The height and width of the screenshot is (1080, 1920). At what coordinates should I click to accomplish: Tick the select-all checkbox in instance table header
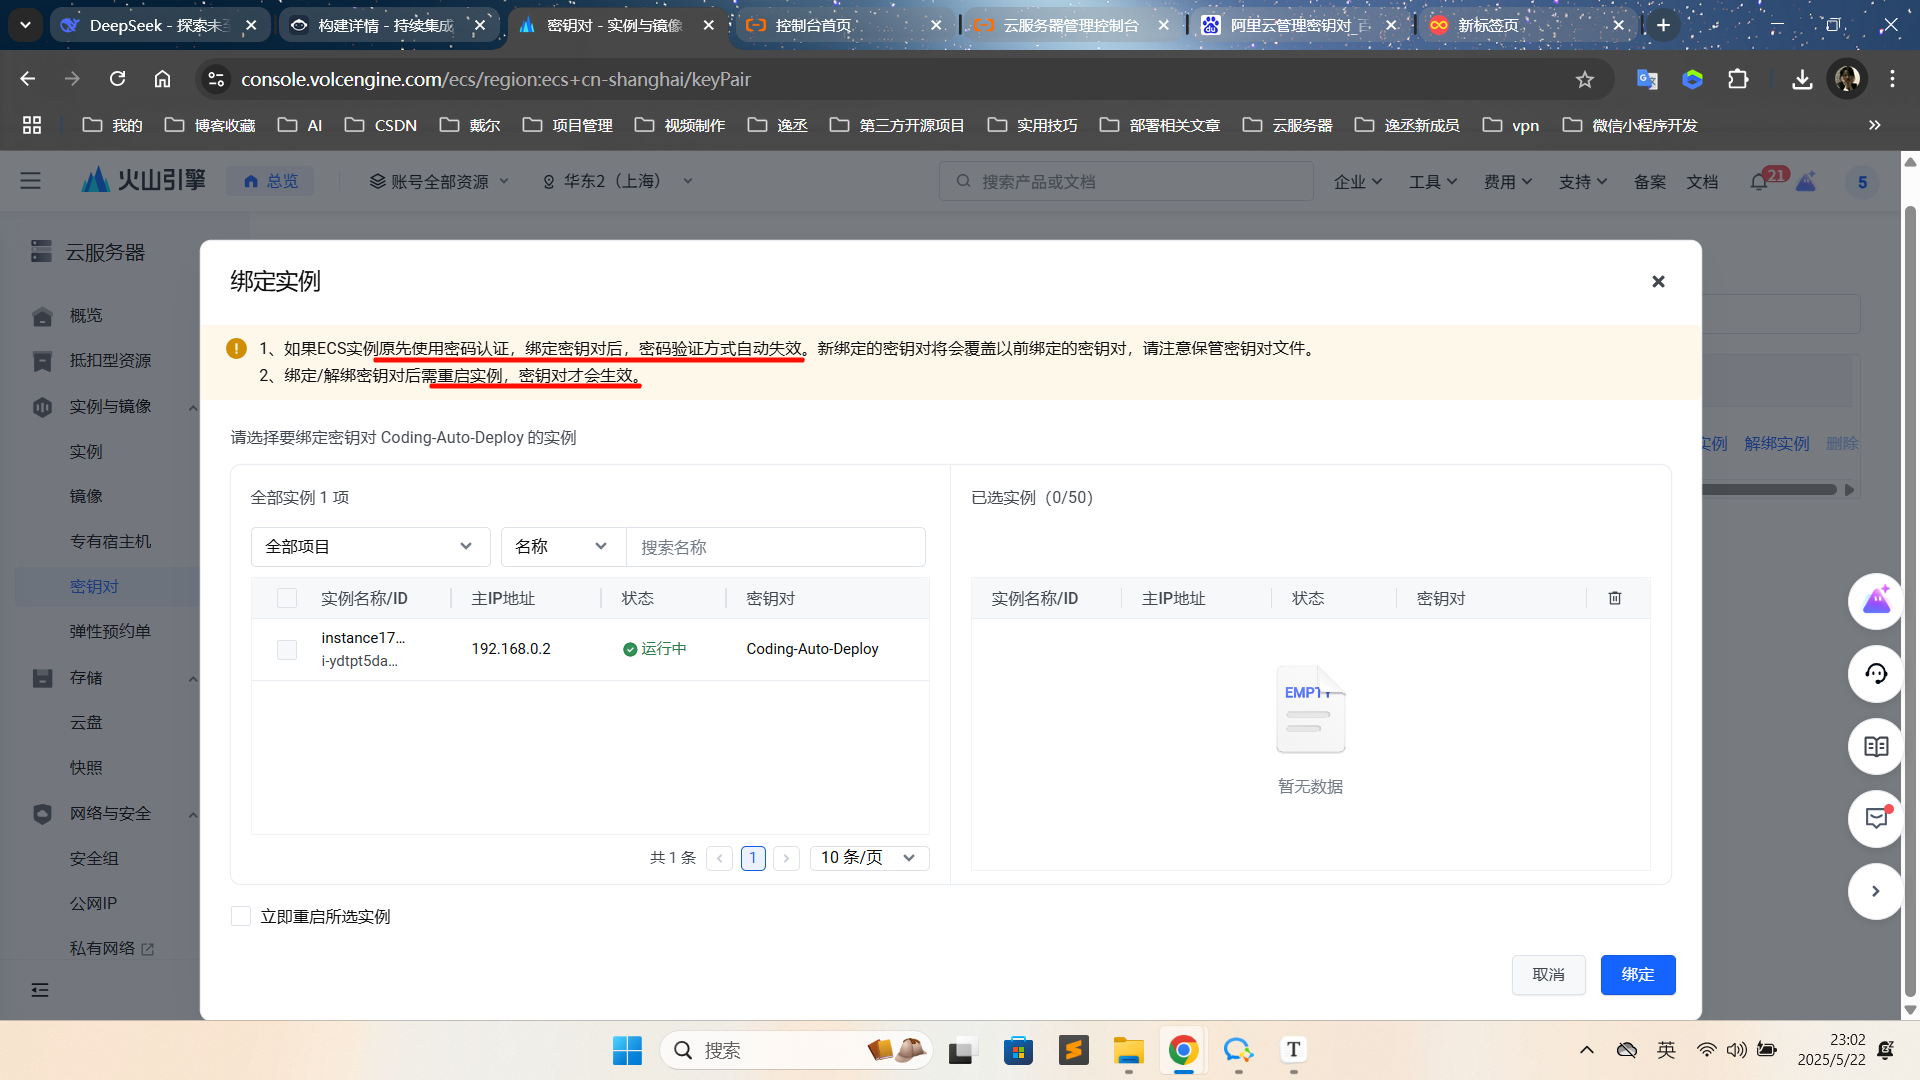pos(287,598)
